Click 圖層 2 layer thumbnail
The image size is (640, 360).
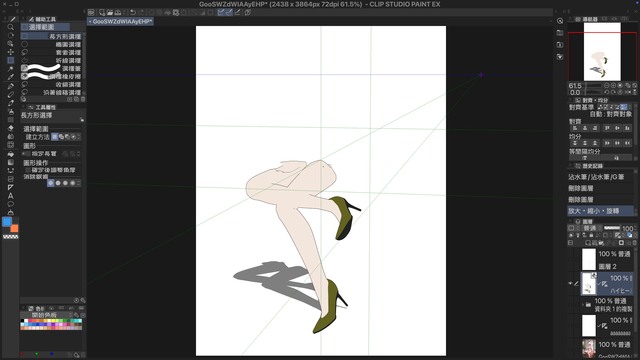589,260
